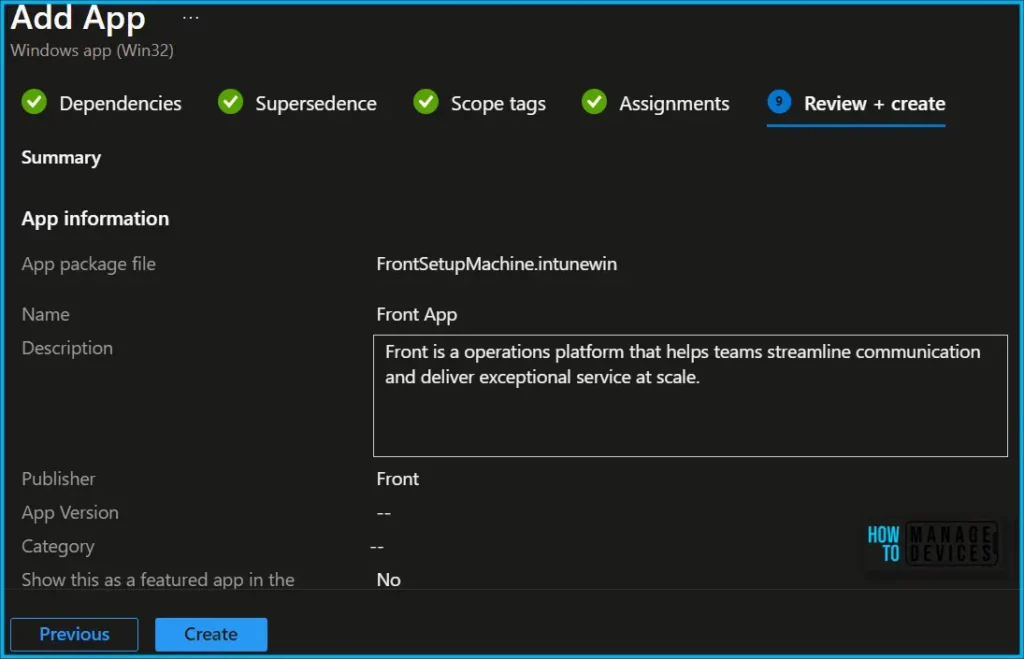The height and width of the screenshot is (659, 1024).
Task: Click the Description field label
Action: coord(67,348)
